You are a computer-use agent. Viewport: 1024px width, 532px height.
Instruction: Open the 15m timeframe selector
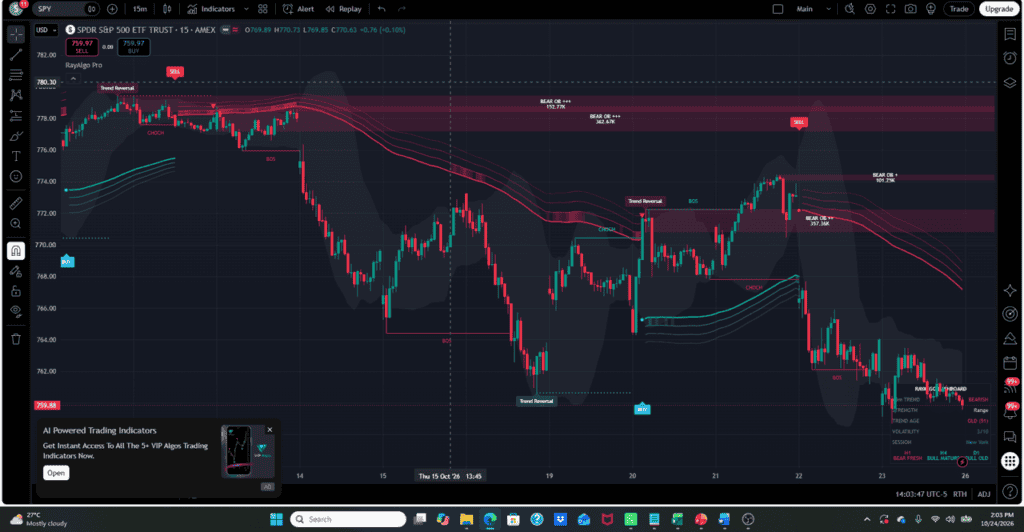coord(140,8)
